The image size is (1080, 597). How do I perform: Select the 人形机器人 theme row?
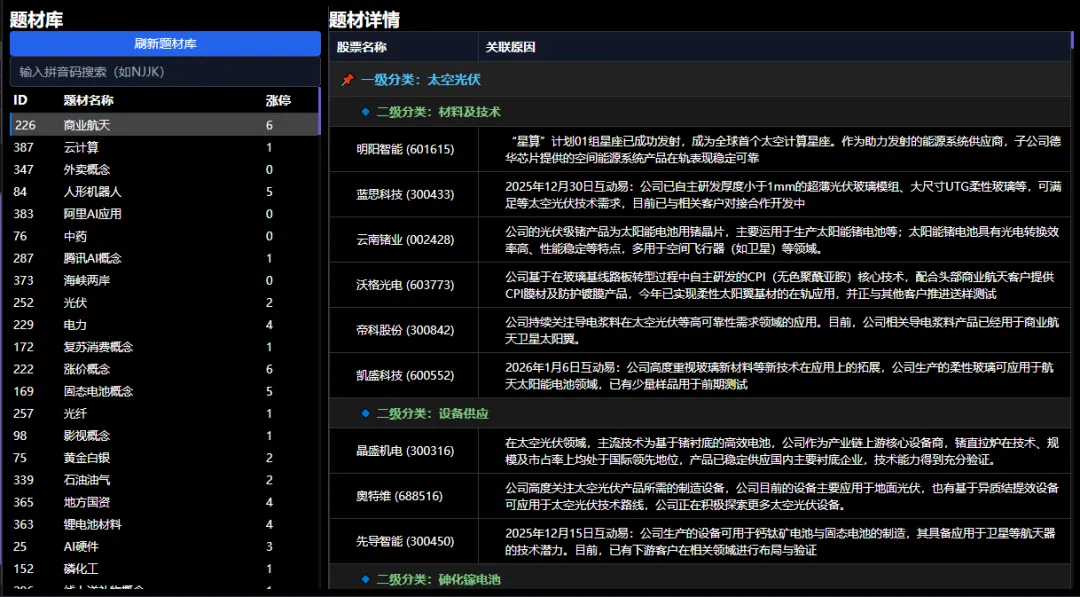(x=165, y=191)
